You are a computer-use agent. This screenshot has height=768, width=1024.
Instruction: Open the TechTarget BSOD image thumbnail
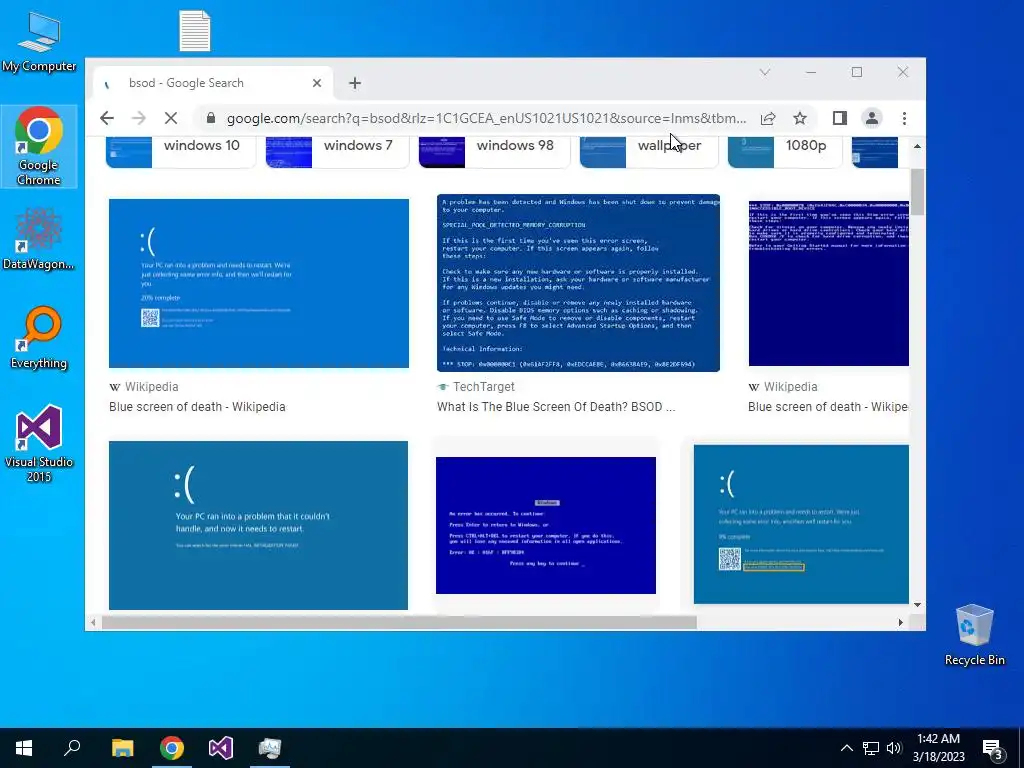tap(578, 283)
